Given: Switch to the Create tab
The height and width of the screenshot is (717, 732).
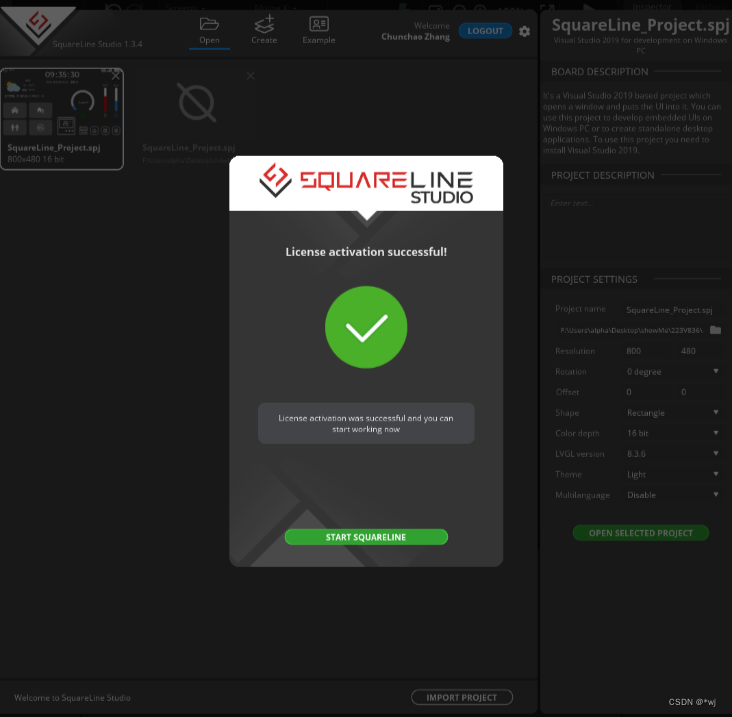Looking at the screenshot, I should (x=264, y=31).
